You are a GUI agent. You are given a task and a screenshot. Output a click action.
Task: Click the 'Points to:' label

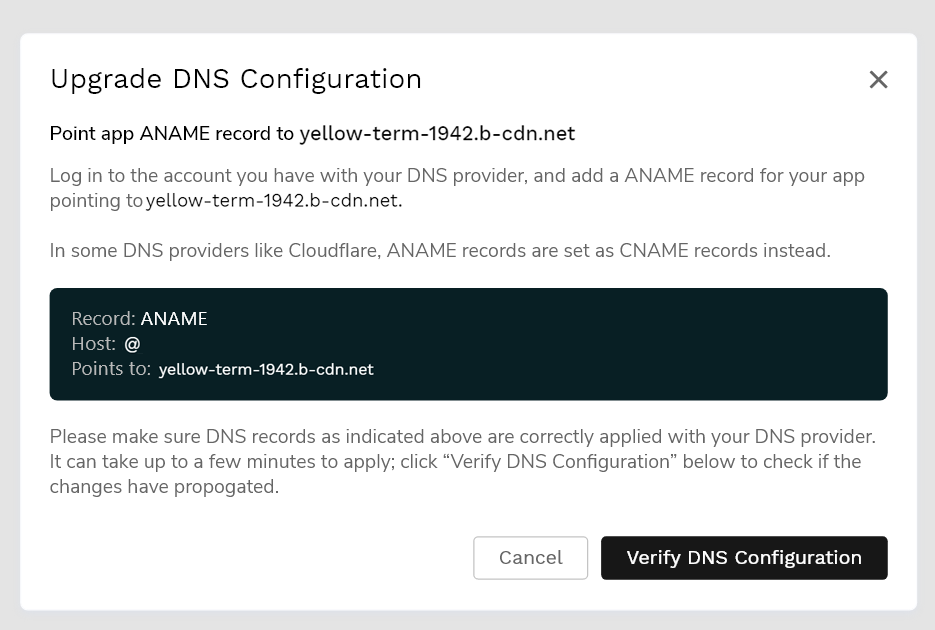pos(111,370)
